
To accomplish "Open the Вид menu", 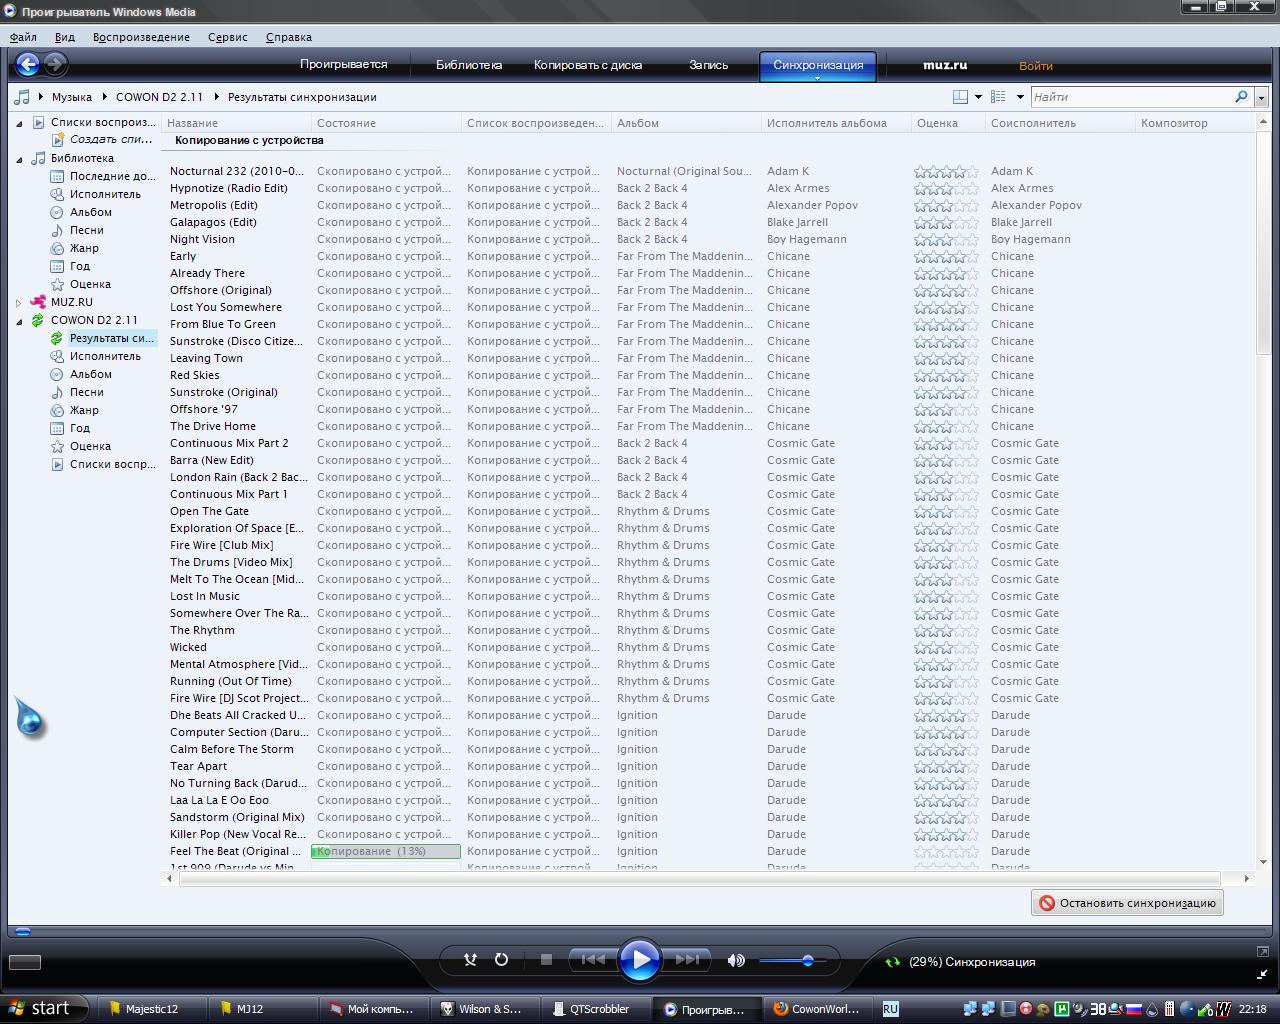I will coord(64,37).
